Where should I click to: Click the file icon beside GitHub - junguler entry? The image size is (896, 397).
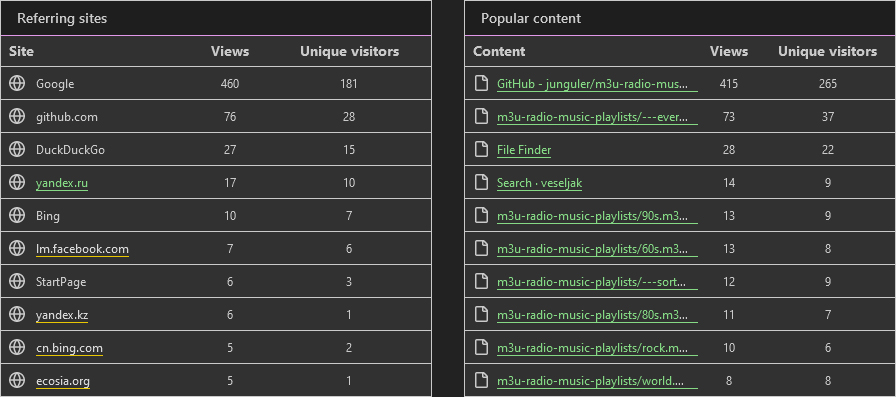coord(482,83)
